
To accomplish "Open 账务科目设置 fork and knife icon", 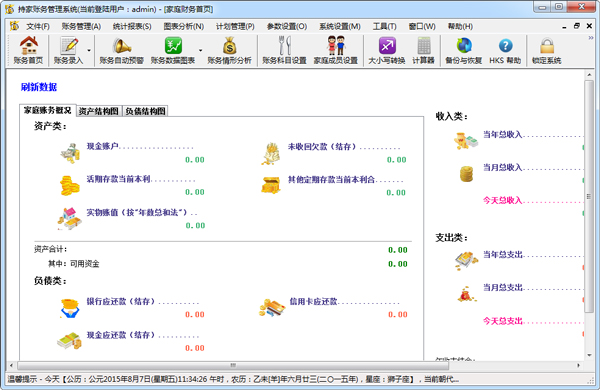I will click(x=284, y=50).
